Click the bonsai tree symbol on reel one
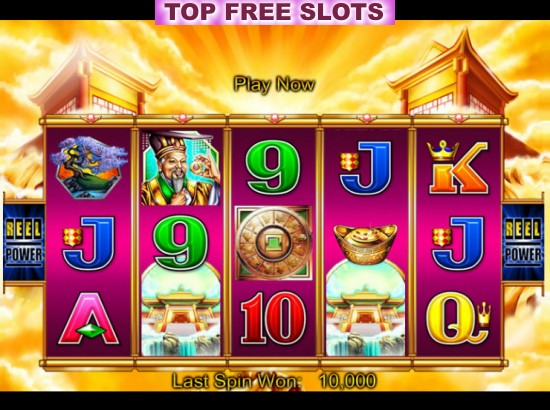The height and width of the screenshot is (410, 550). (89, 168)
